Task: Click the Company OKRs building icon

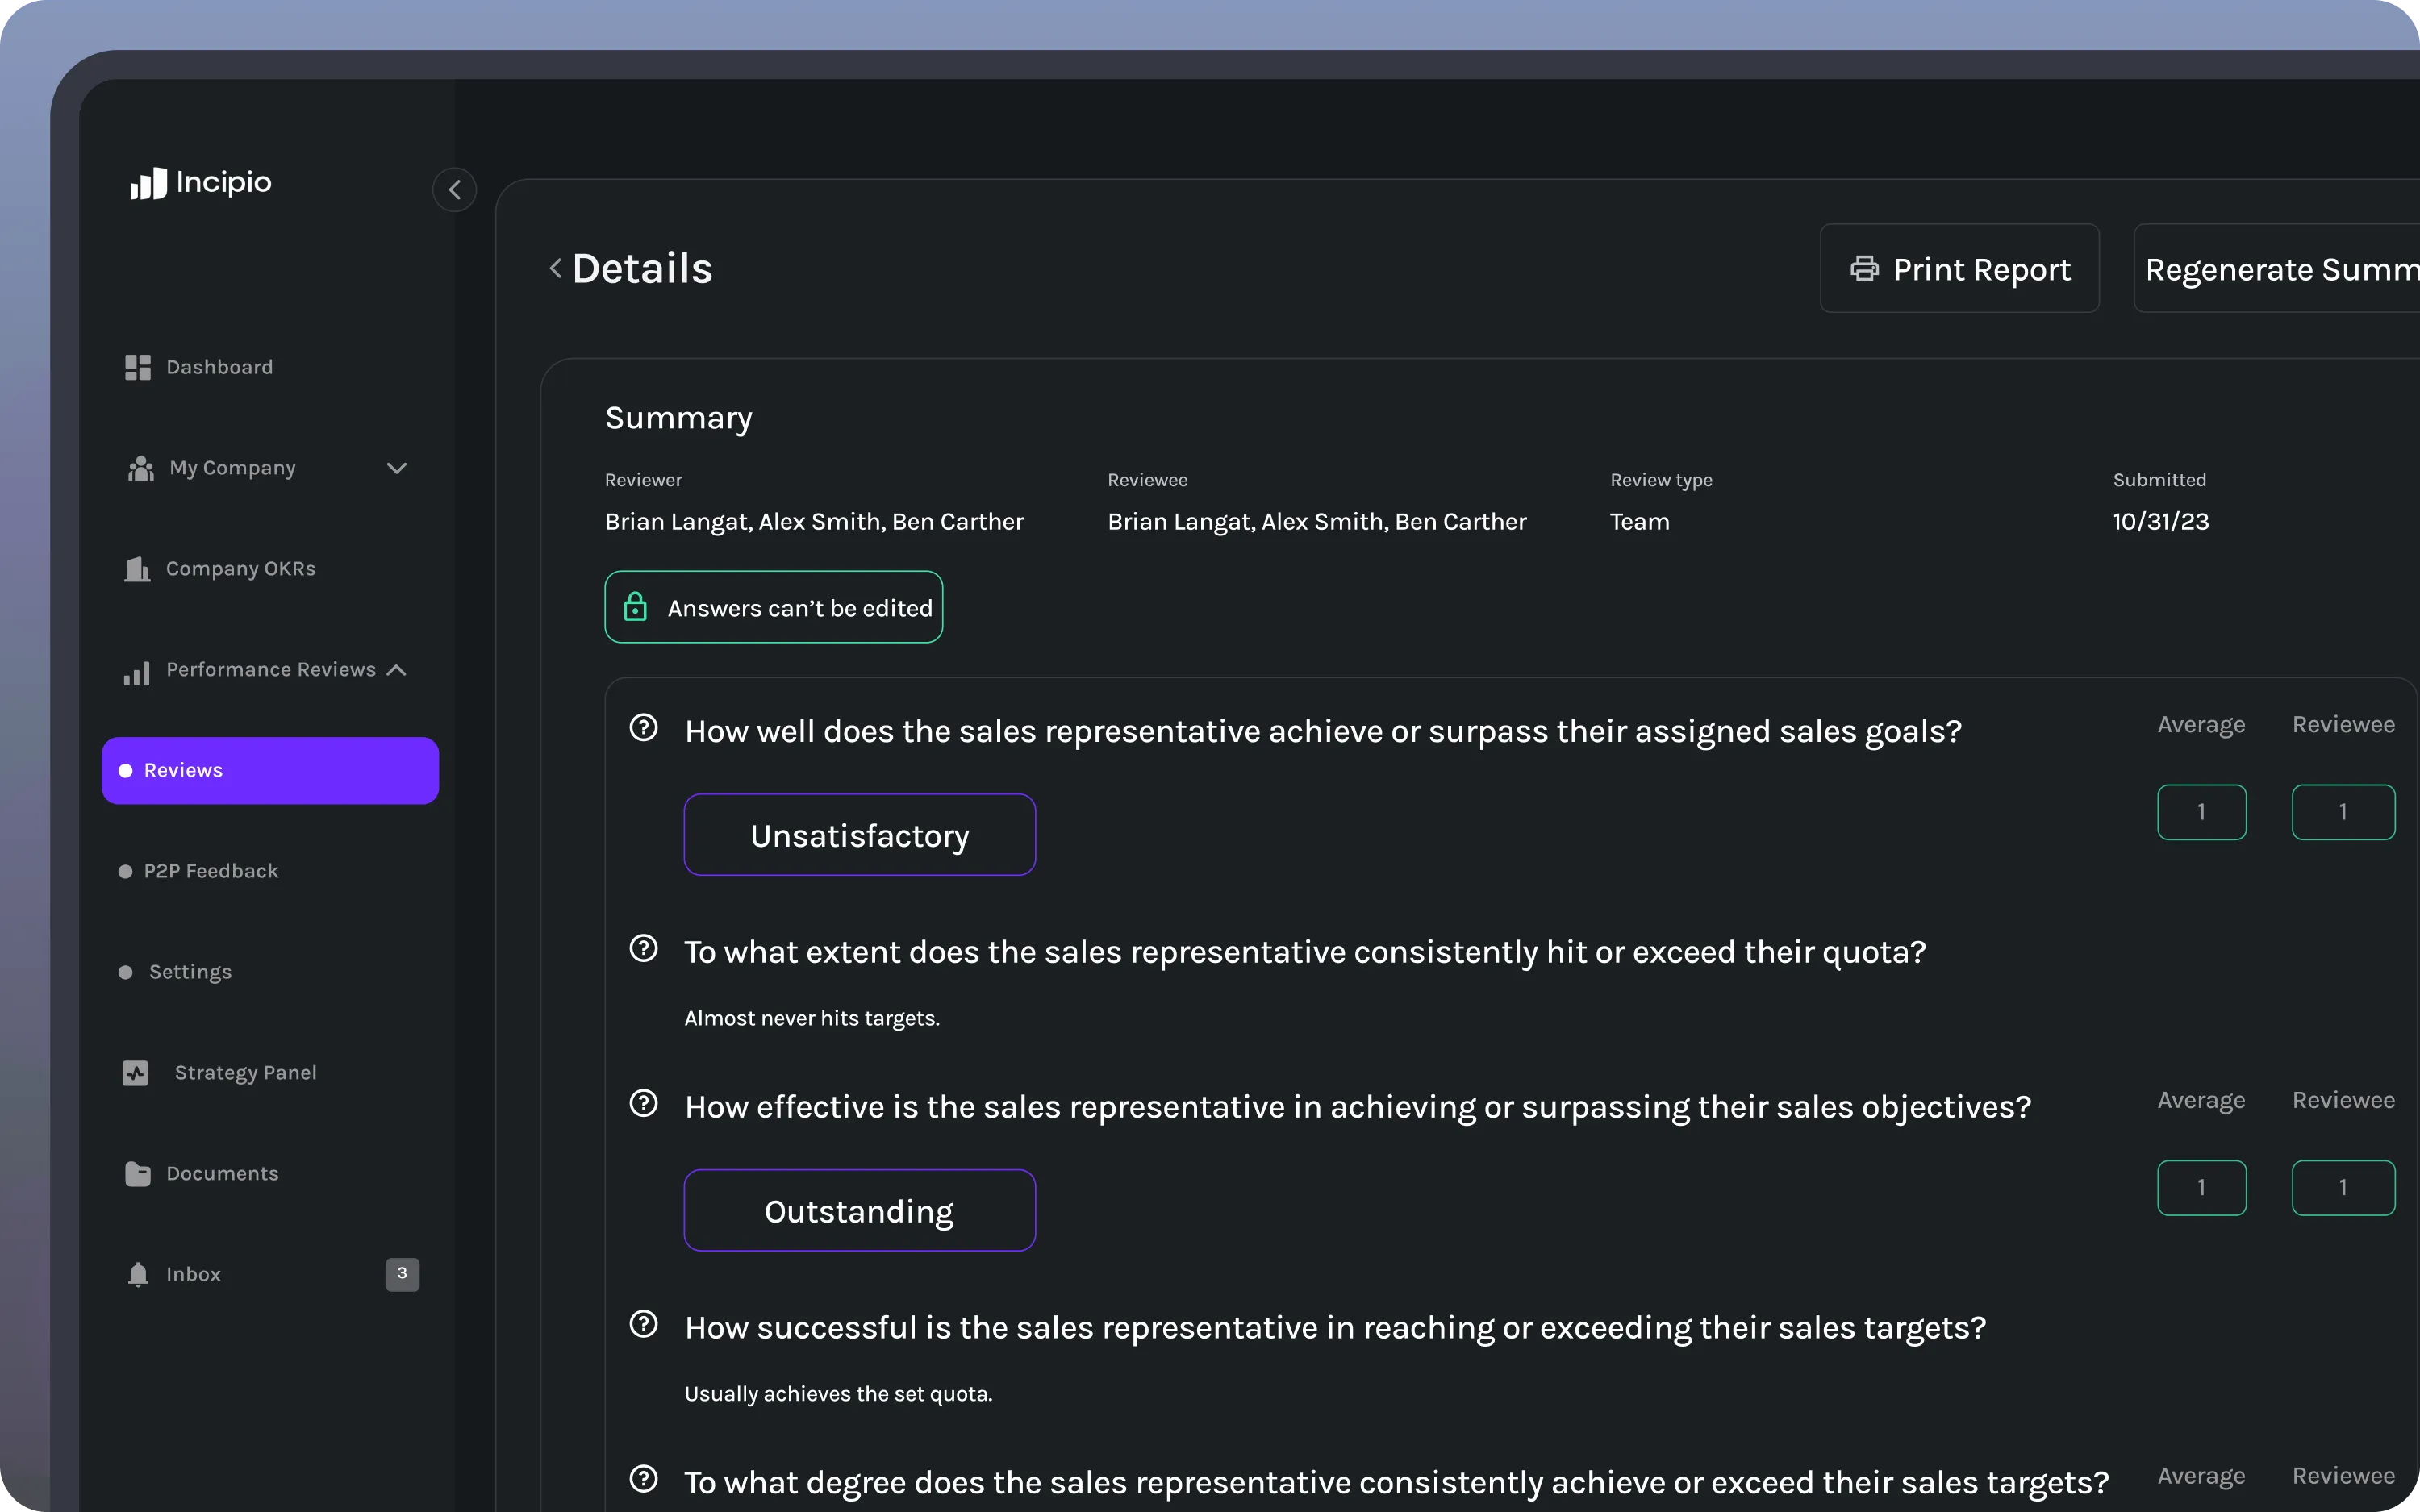Action: tap(138, 569)
